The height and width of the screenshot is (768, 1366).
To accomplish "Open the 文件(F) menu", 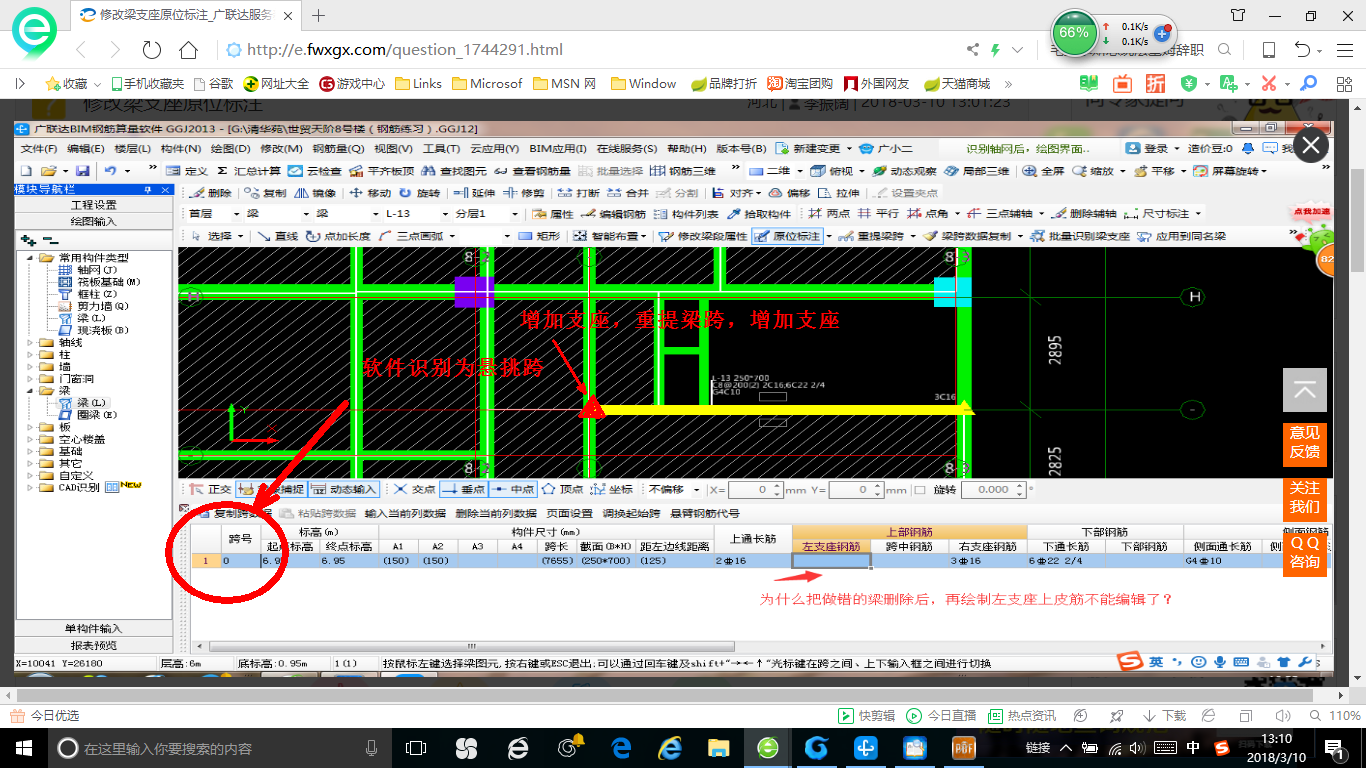I will tap(39, 148).
